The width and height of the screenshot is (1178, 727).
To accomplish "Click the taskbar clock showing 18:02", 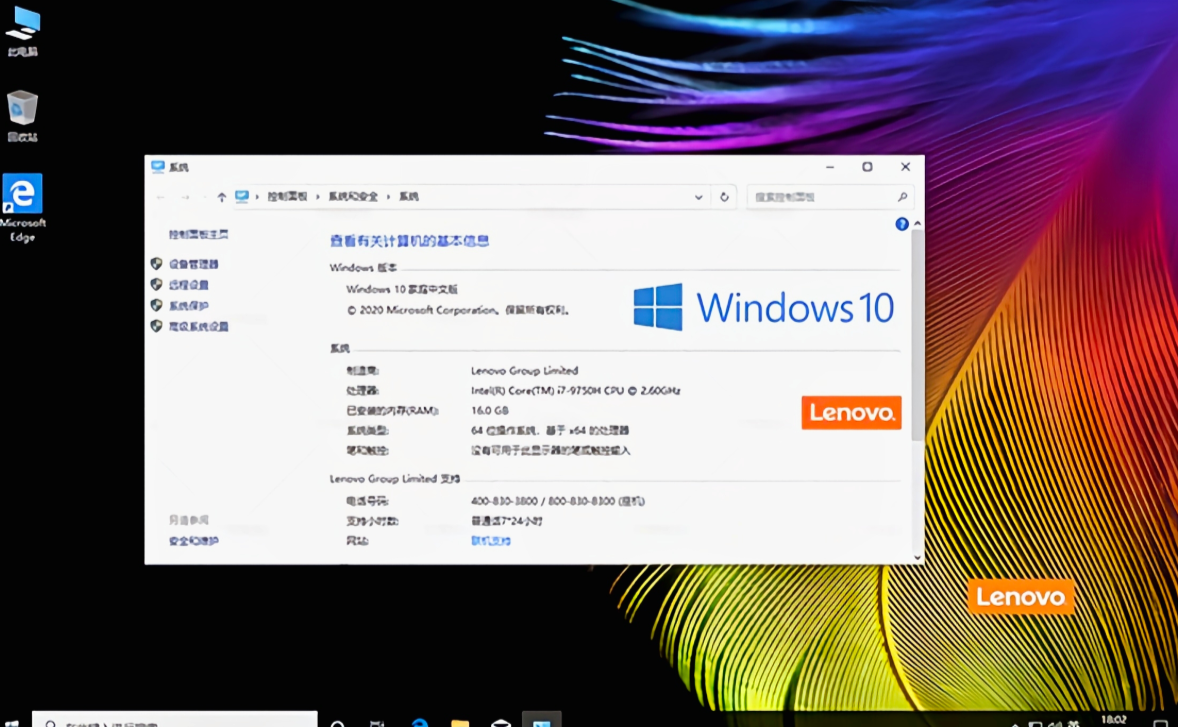I will [1113, 720].
